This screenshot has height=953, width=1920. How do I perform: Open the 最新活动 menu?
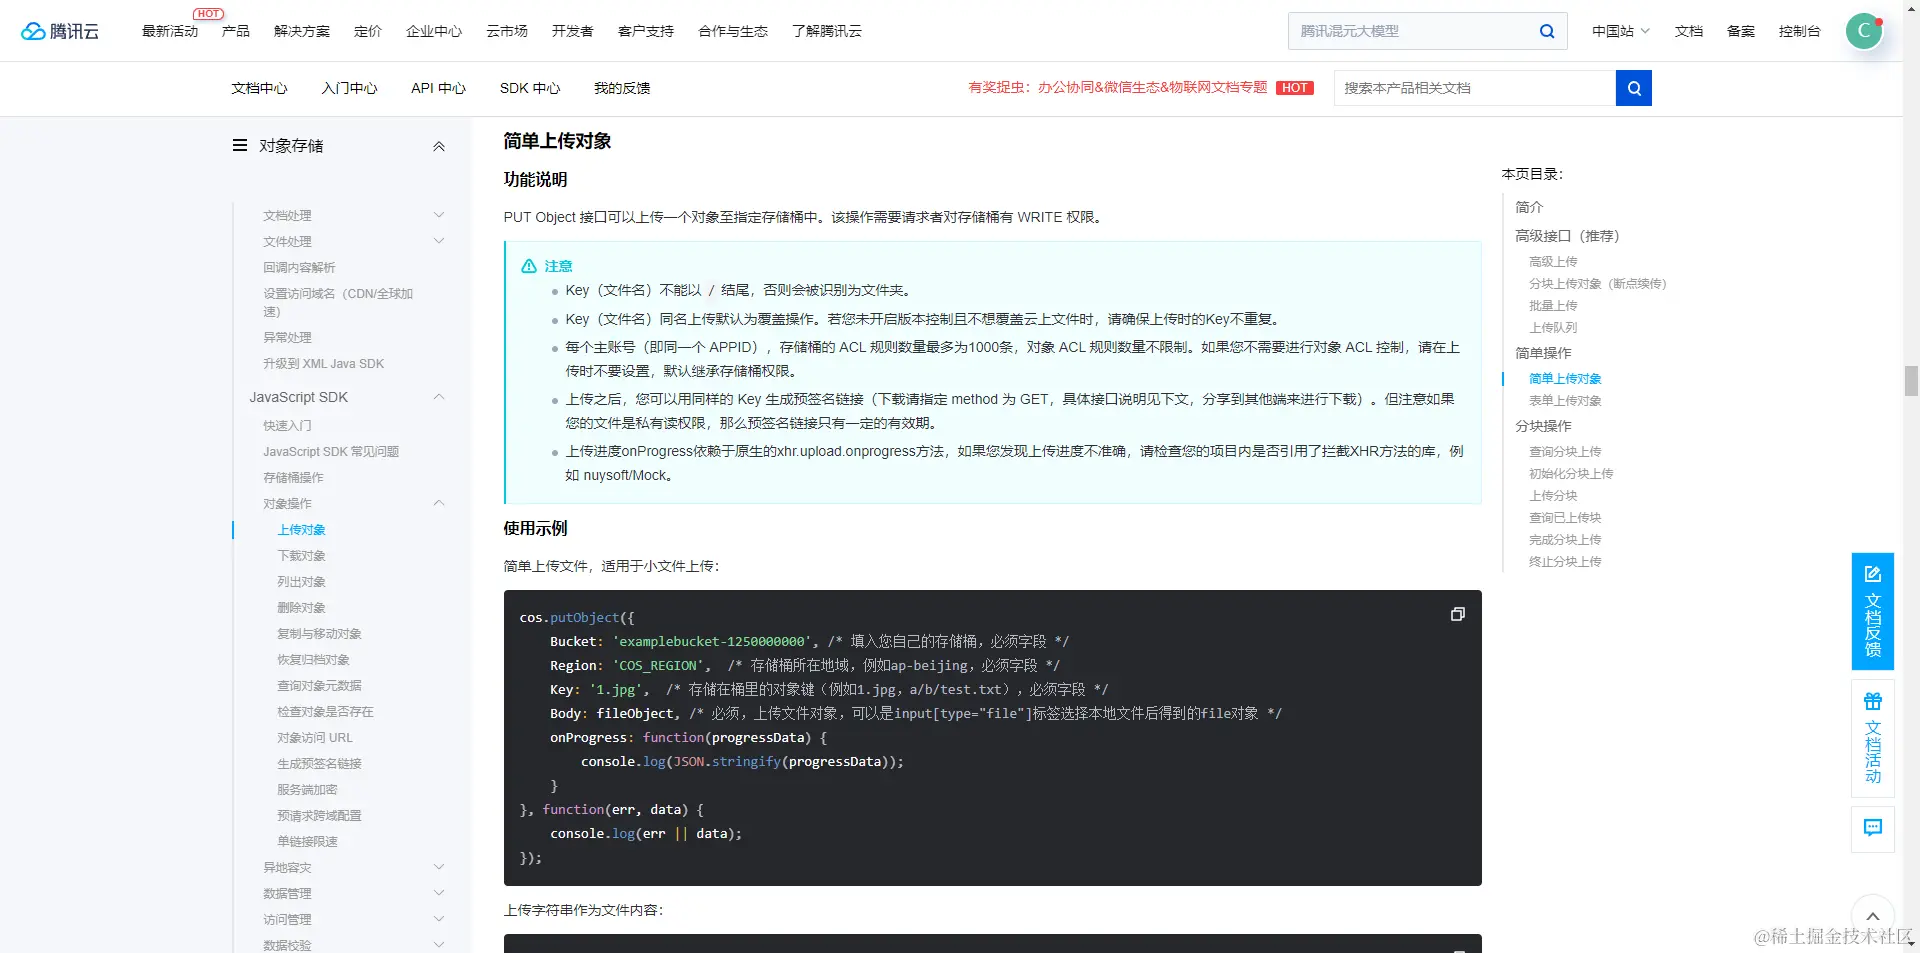[170, 31]
